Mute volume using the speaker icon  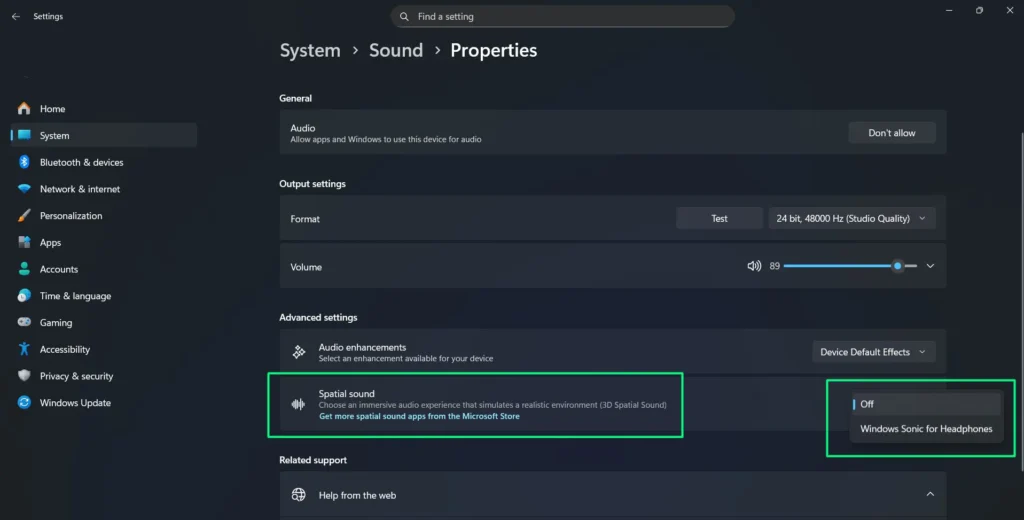pos(754,266)
